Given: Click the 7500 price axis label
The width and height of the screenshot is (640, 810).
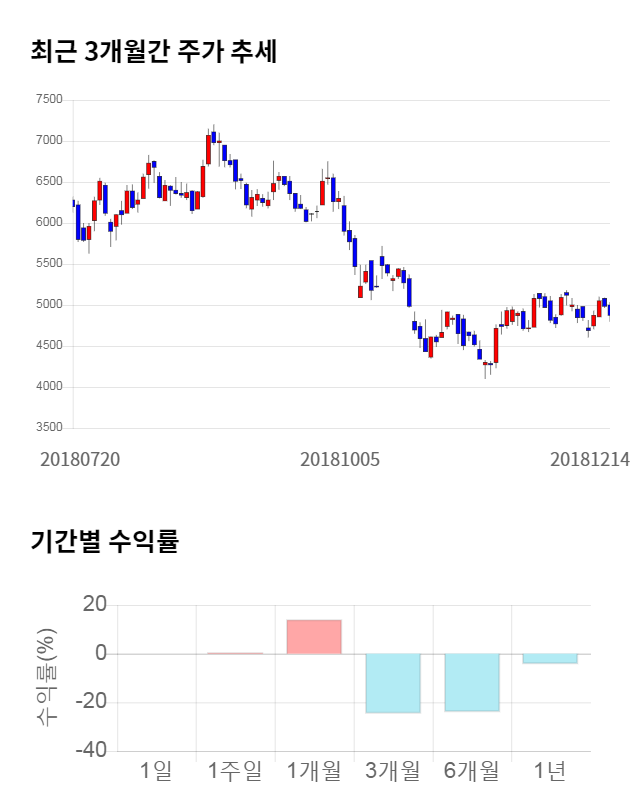Looking at the screenshot, I should (x=48, y=100).
